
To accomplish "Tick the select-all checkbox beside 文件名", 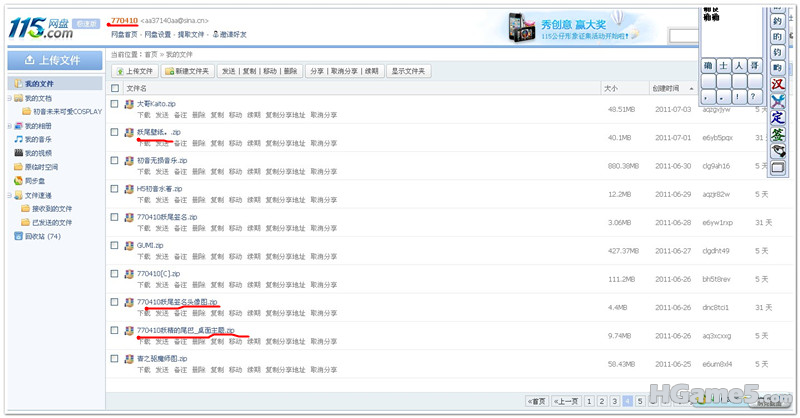I will tap(115, 88).
